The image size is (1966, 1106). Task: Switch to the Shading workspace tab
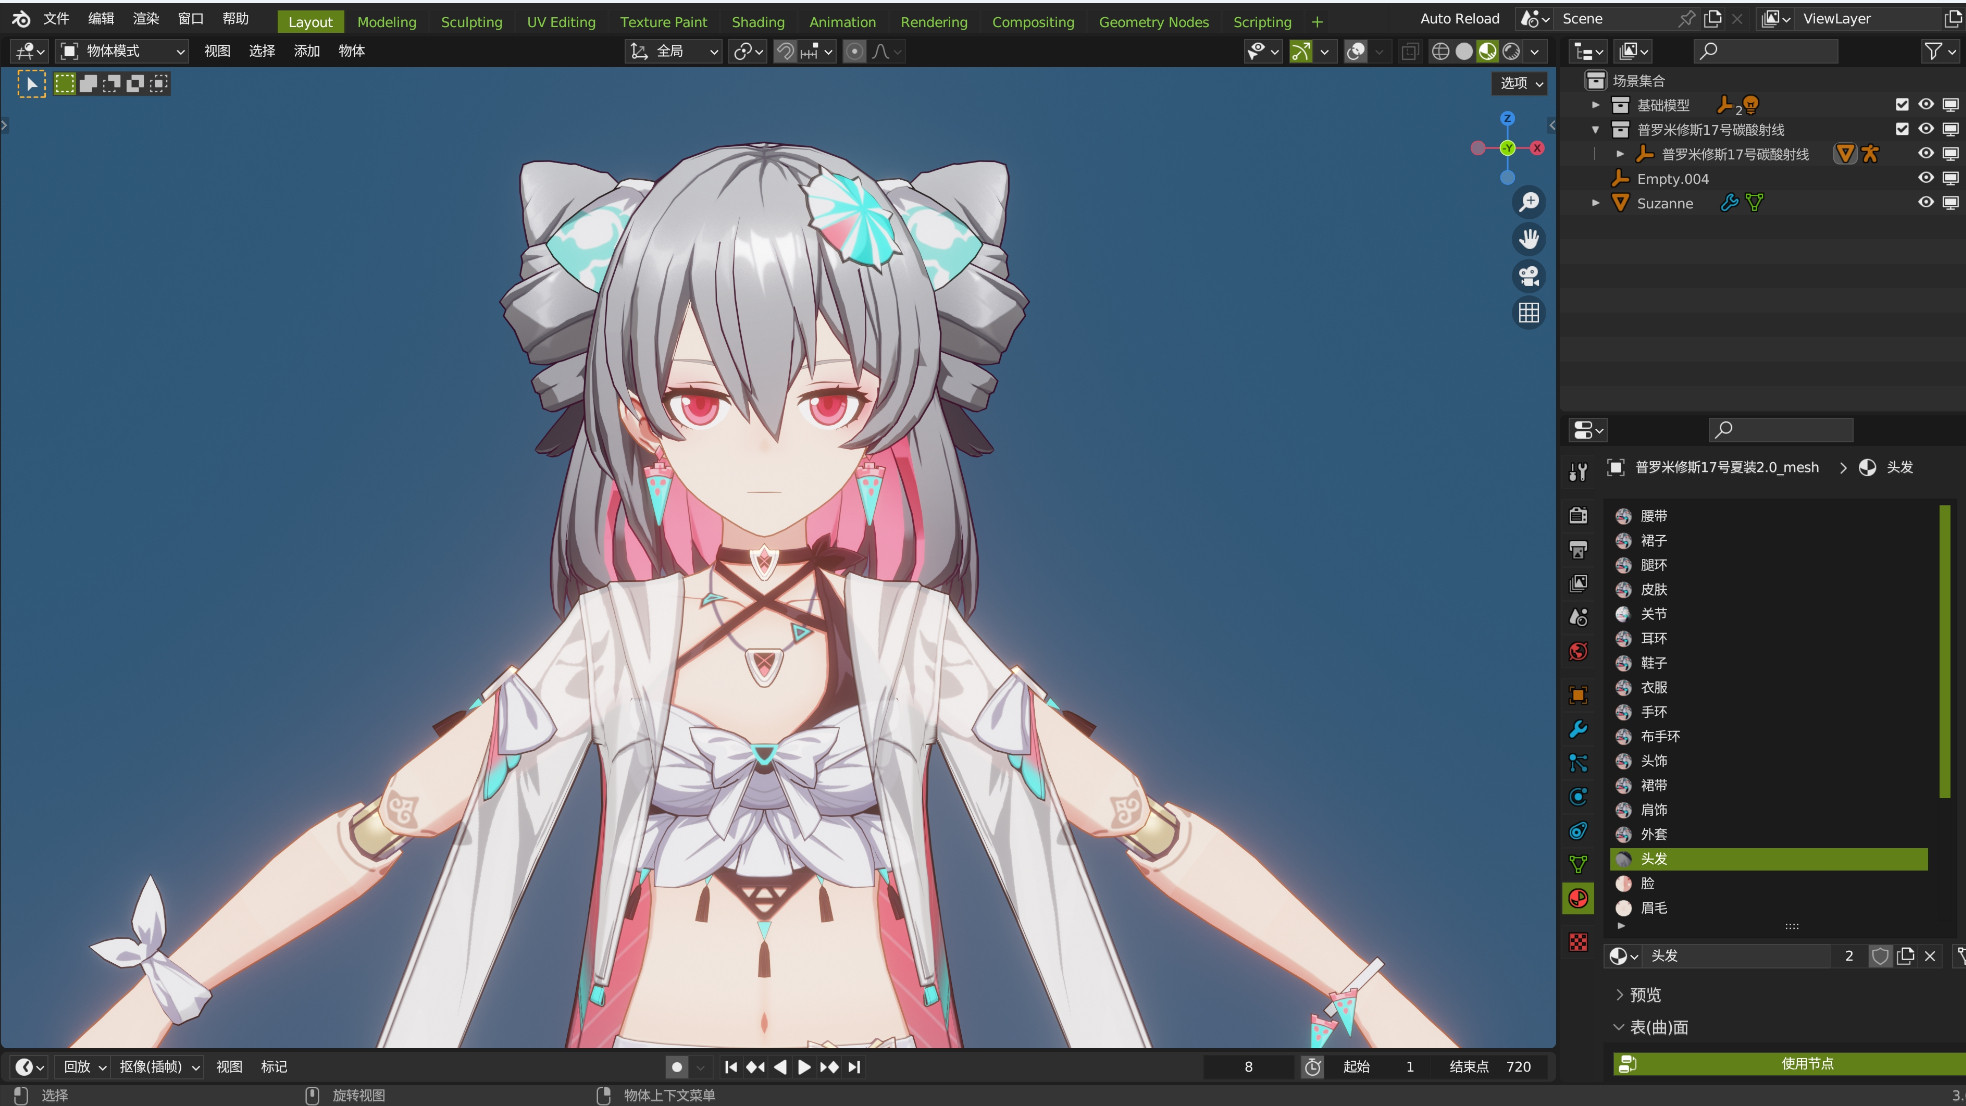click(757, 22)
